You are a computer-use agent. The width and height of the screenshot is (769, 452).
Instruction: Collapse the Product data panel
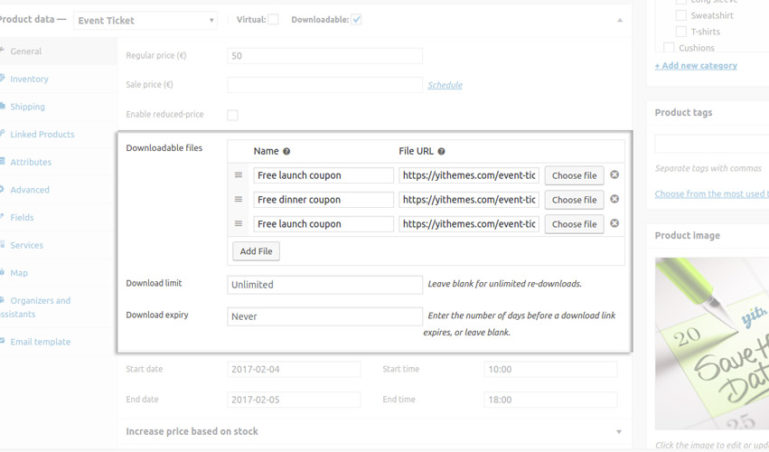(618, 20)
